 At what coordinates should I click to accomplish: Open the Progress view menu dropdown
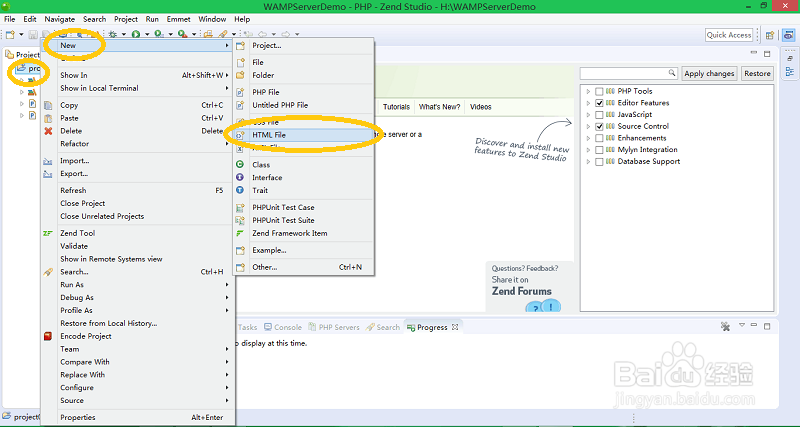[x=742, y=325]
